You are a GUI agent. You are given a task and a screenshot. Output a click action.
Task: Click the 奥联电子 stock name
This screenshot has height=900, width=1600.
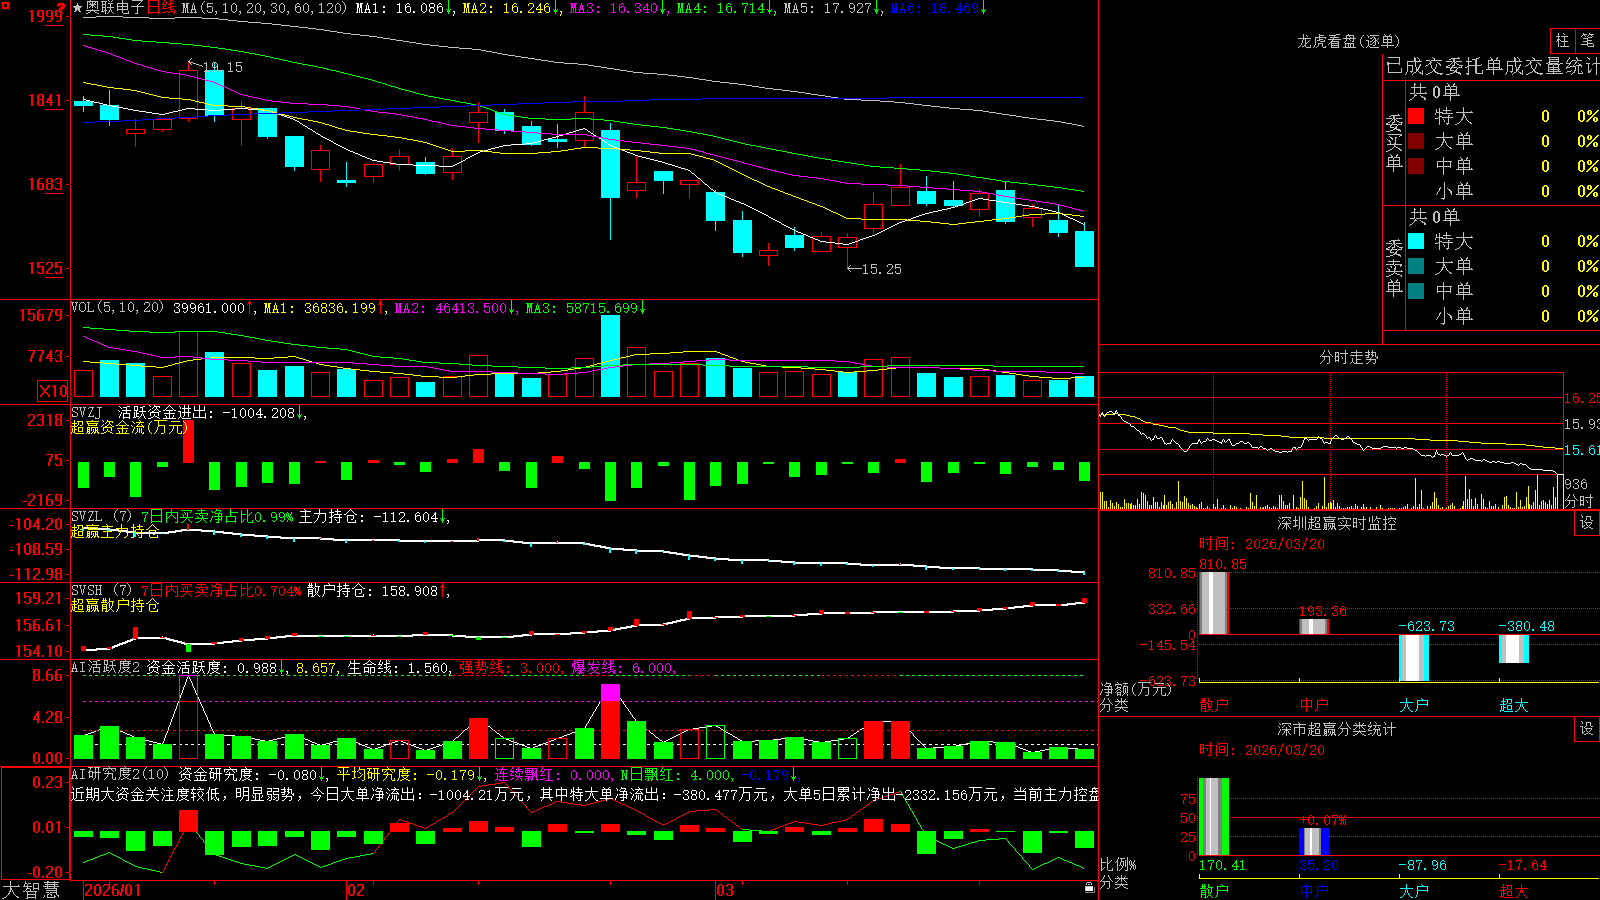tap(115, 8)
